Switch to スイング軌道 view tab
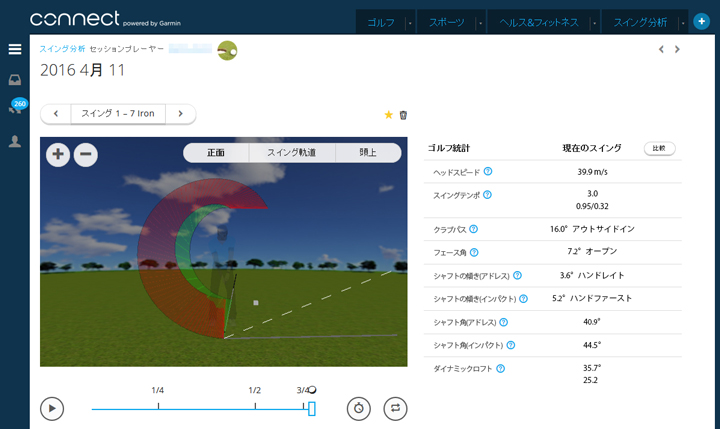This screenshot has width=720, height=429. point(291,153)
